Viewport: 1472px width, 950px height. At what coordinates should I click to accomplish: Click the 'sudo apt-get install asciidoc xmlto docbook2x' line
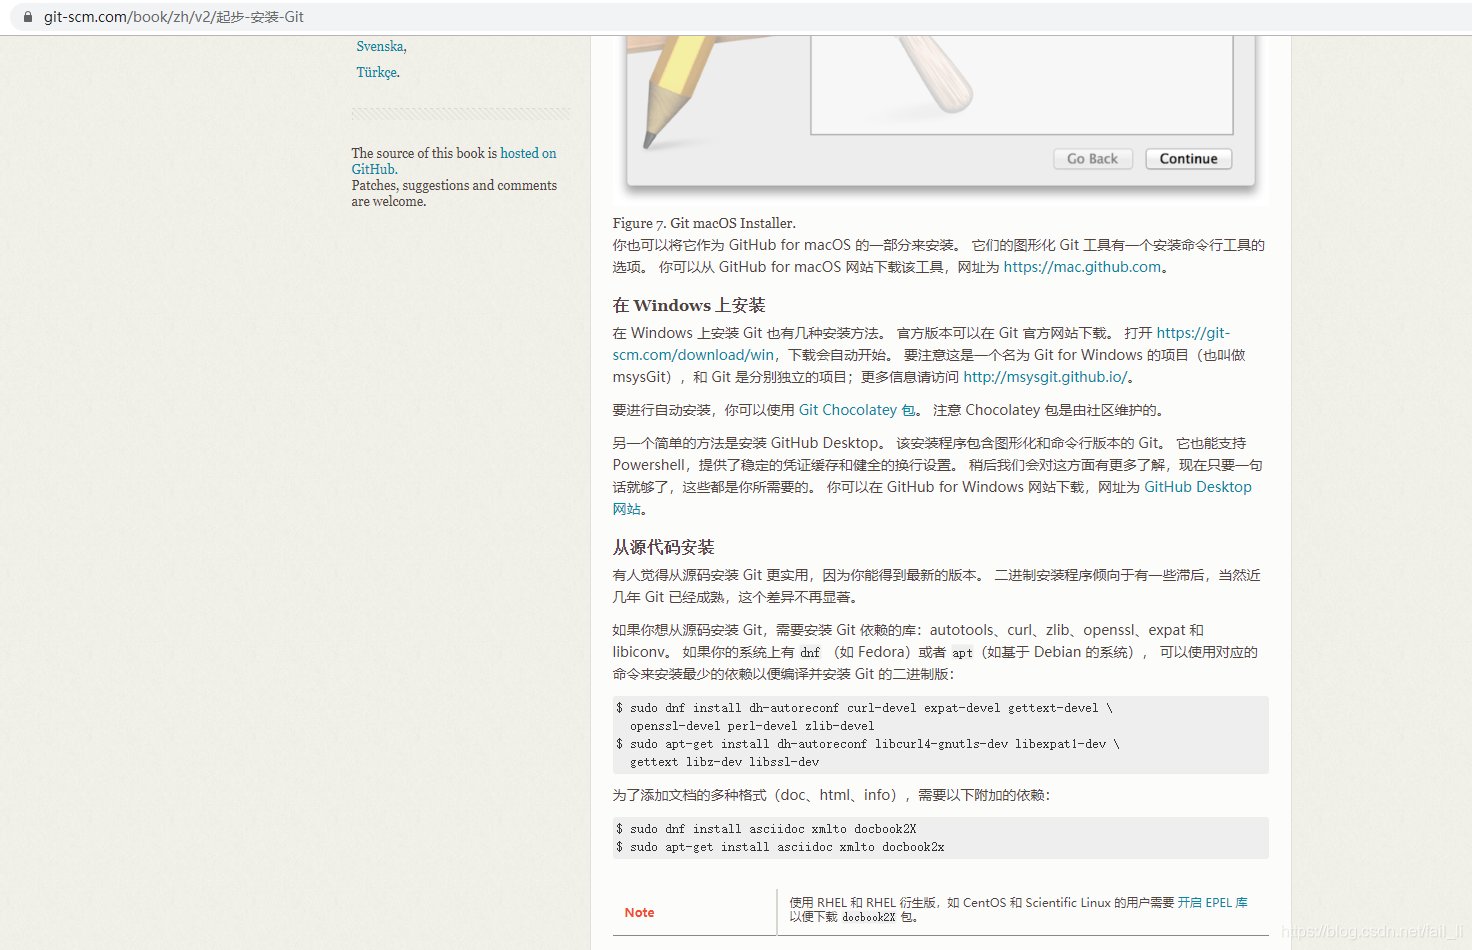pos(780,847)
